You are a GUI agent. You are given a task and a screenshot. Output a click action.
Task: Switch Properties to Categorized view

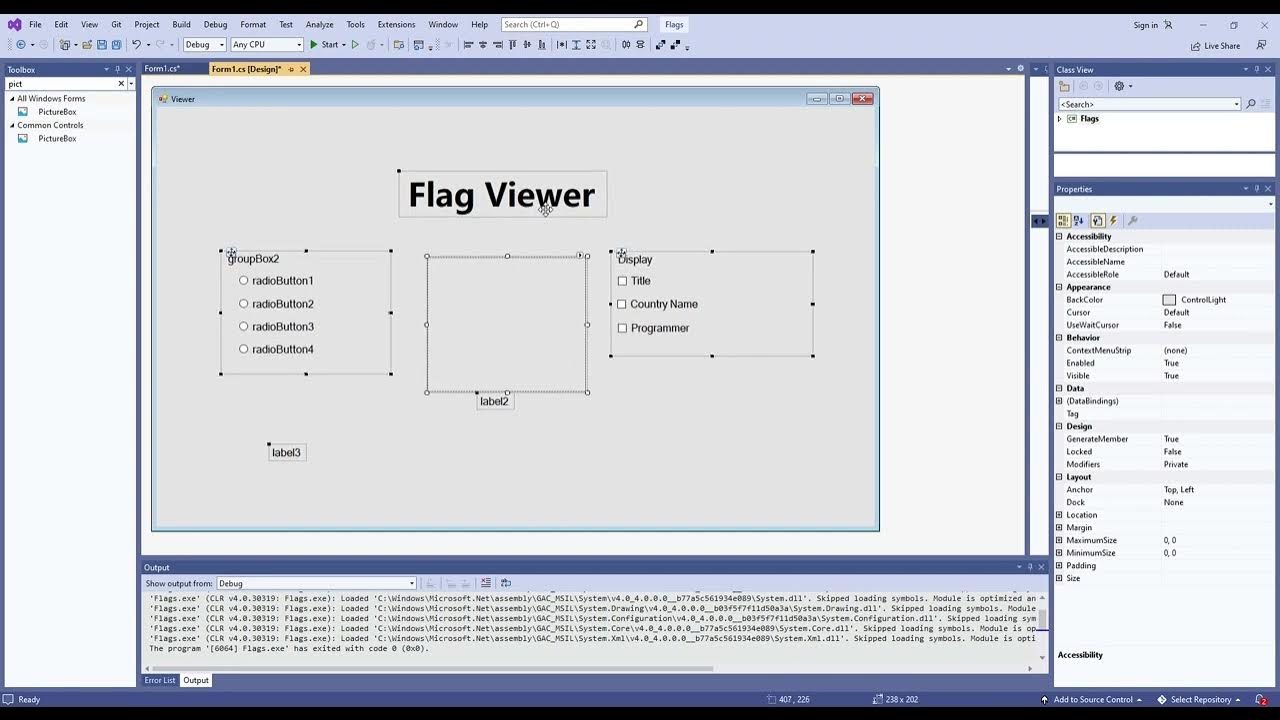[x=1063, y=220]
